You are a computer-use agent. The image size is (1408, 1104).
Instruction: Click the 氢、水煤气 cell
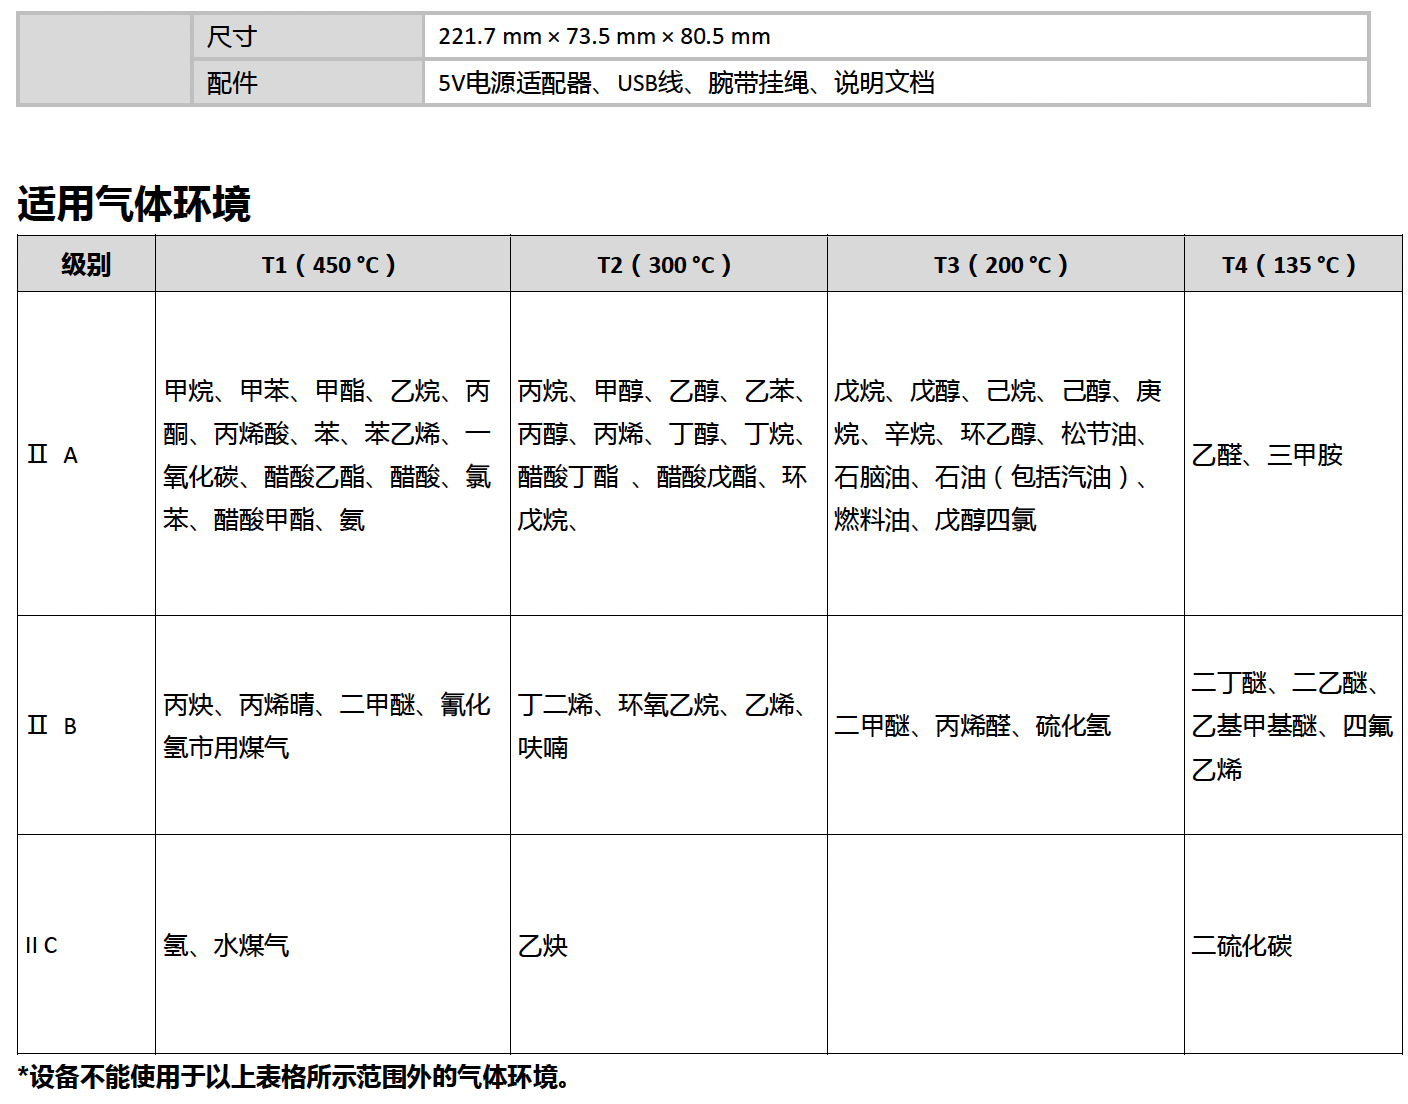click(x=226, y=945)
